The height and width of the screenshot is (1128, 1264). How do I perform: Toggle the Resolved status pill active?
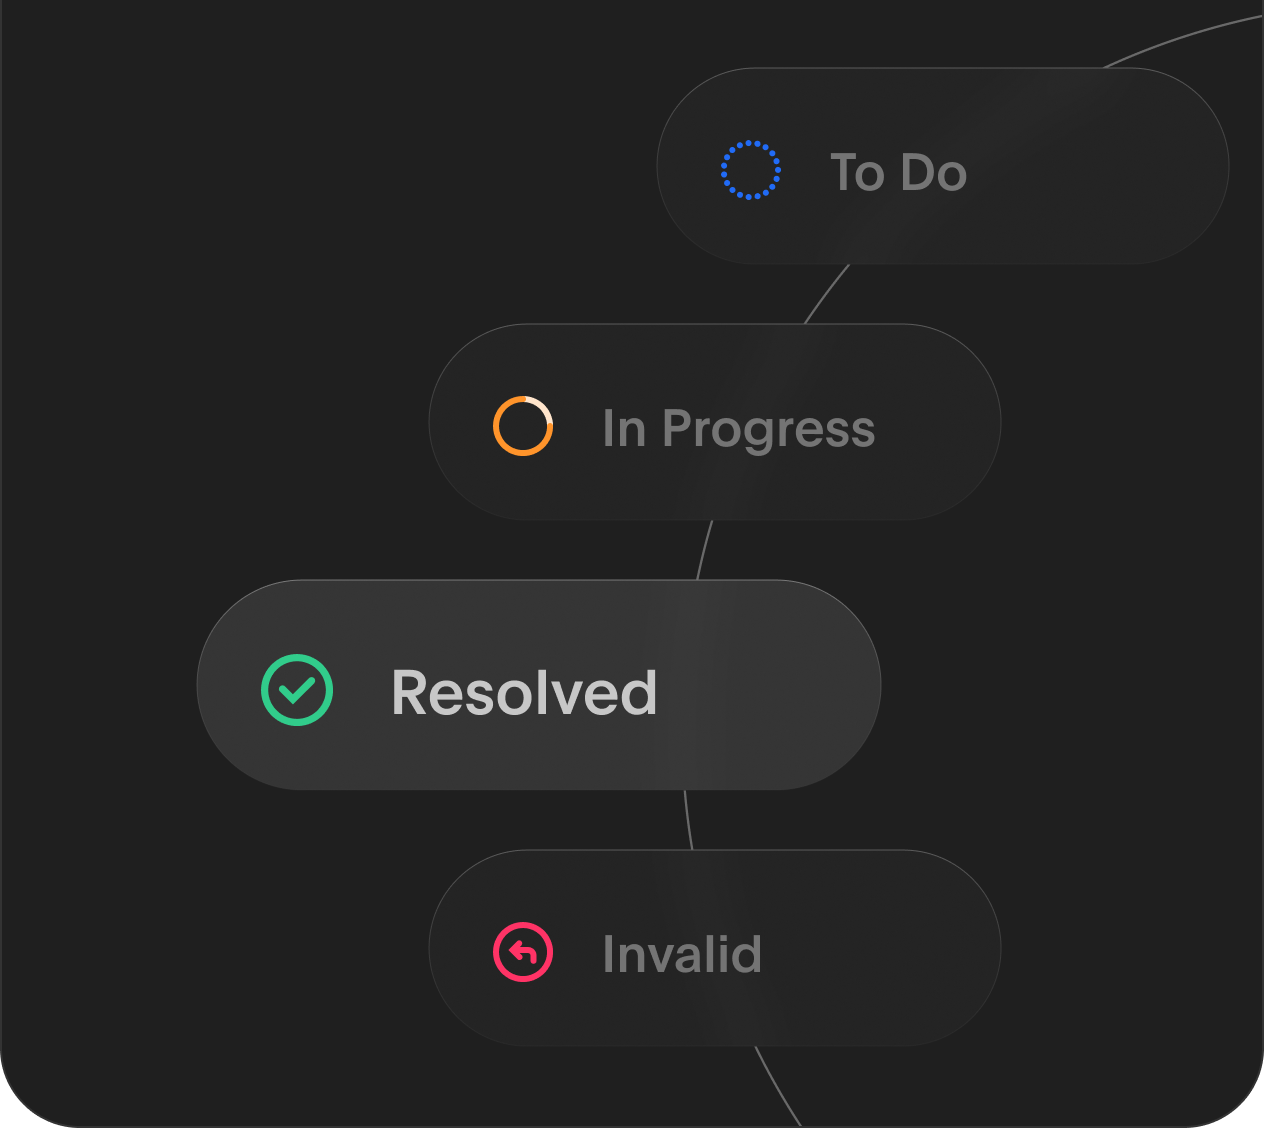tap(538, 683)
